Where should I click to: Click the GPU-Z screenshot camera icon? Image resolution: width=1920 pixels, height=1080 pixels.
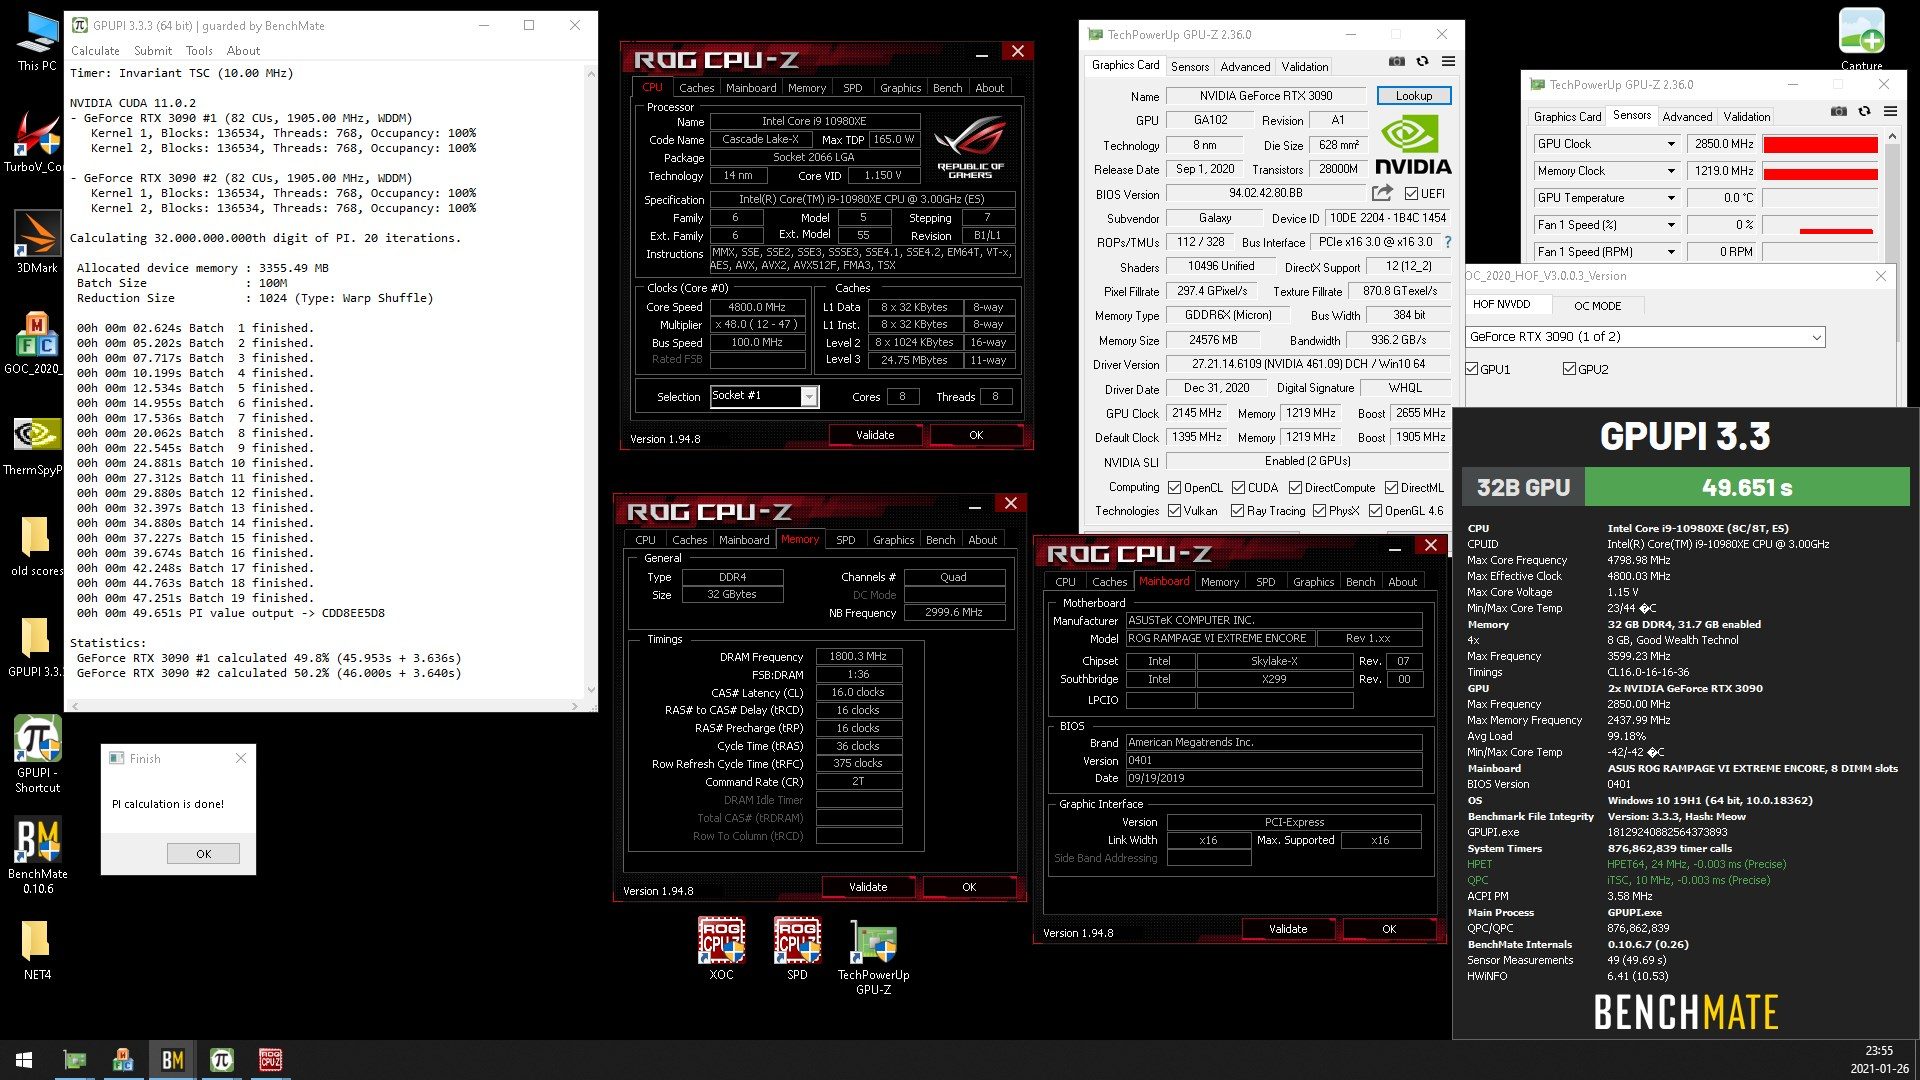pos(1397,62)
